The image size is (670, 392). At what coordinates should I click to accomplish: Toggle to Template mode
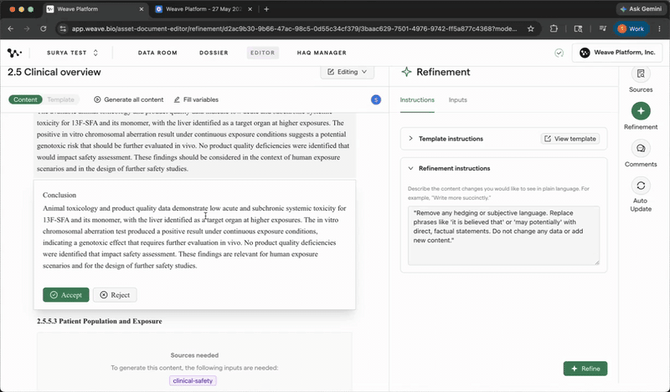(x=61, y=100)
